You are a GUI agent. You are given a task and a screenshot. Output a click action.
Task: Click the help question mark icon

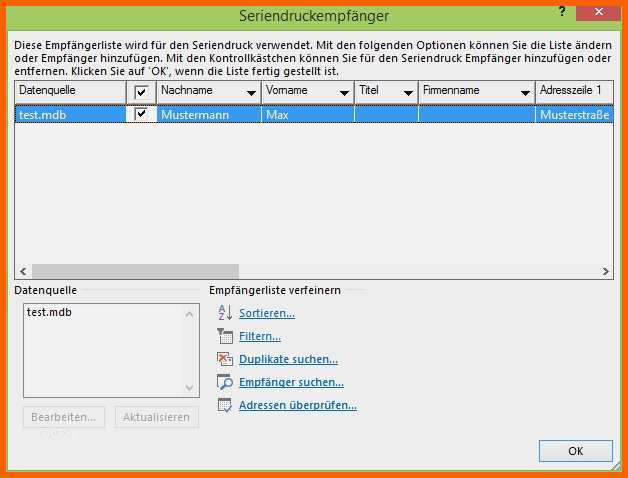562,12
